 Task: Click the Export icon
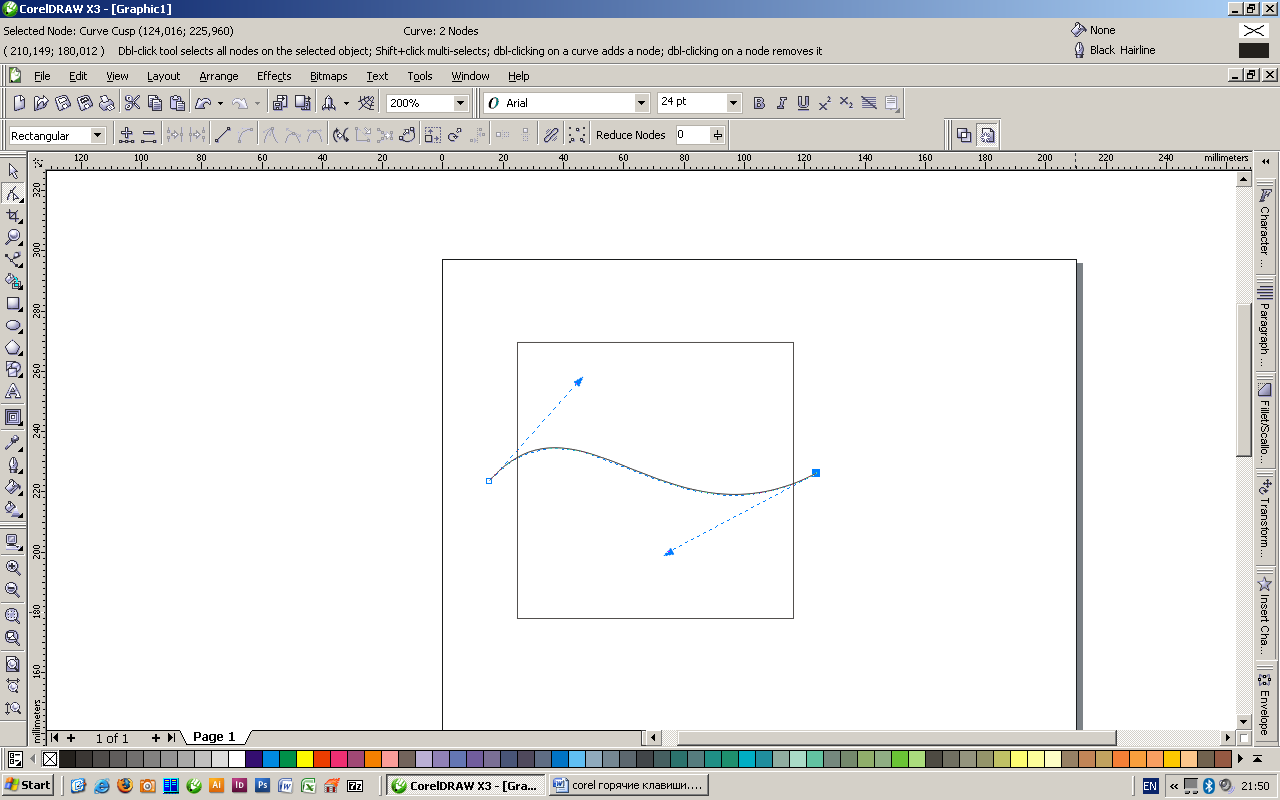[x=302, y=103]
